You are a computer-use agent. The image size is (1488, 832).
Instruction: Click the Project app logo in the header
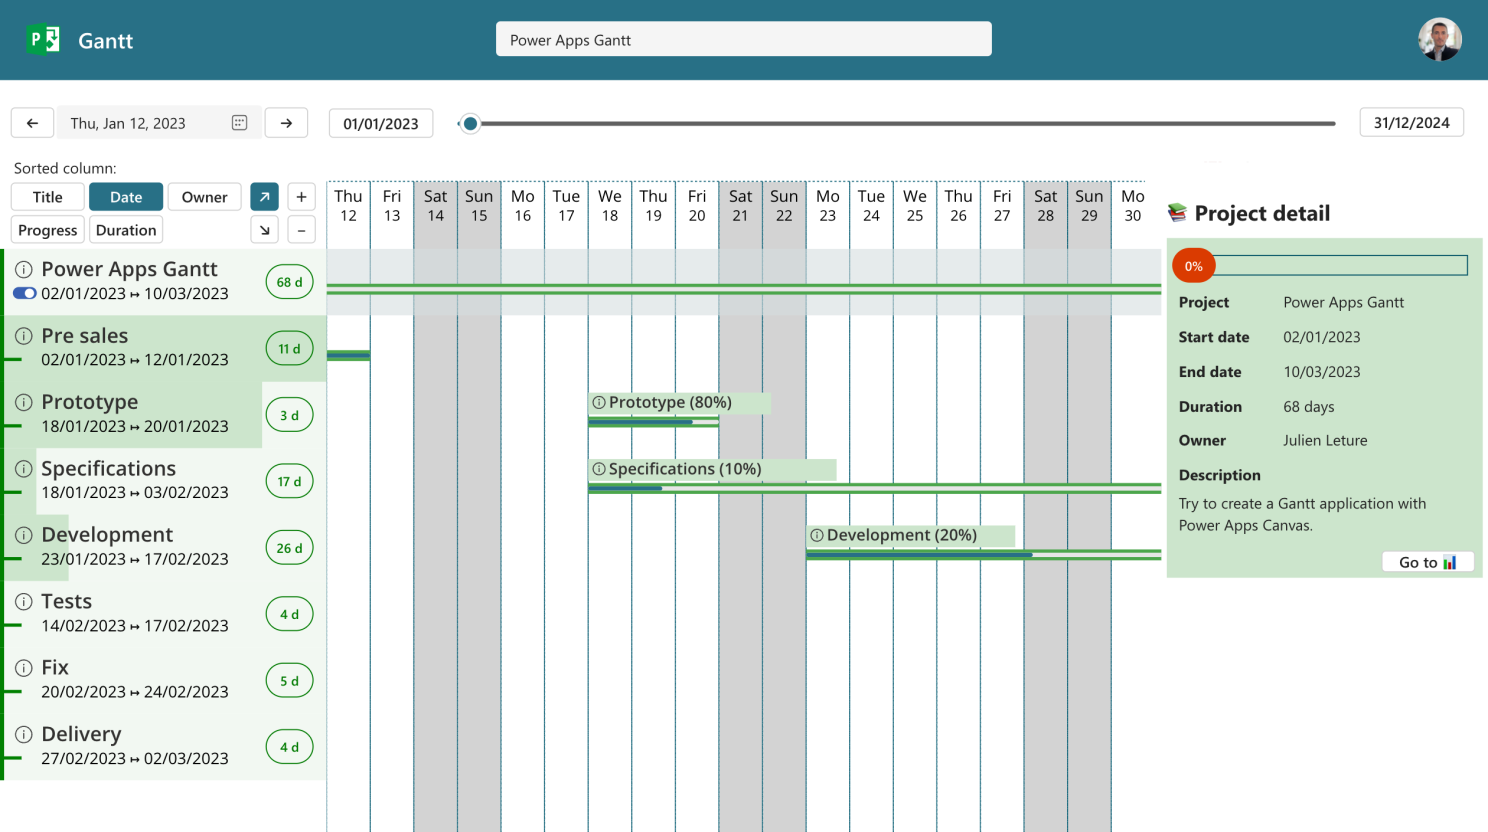coord(43,40)
